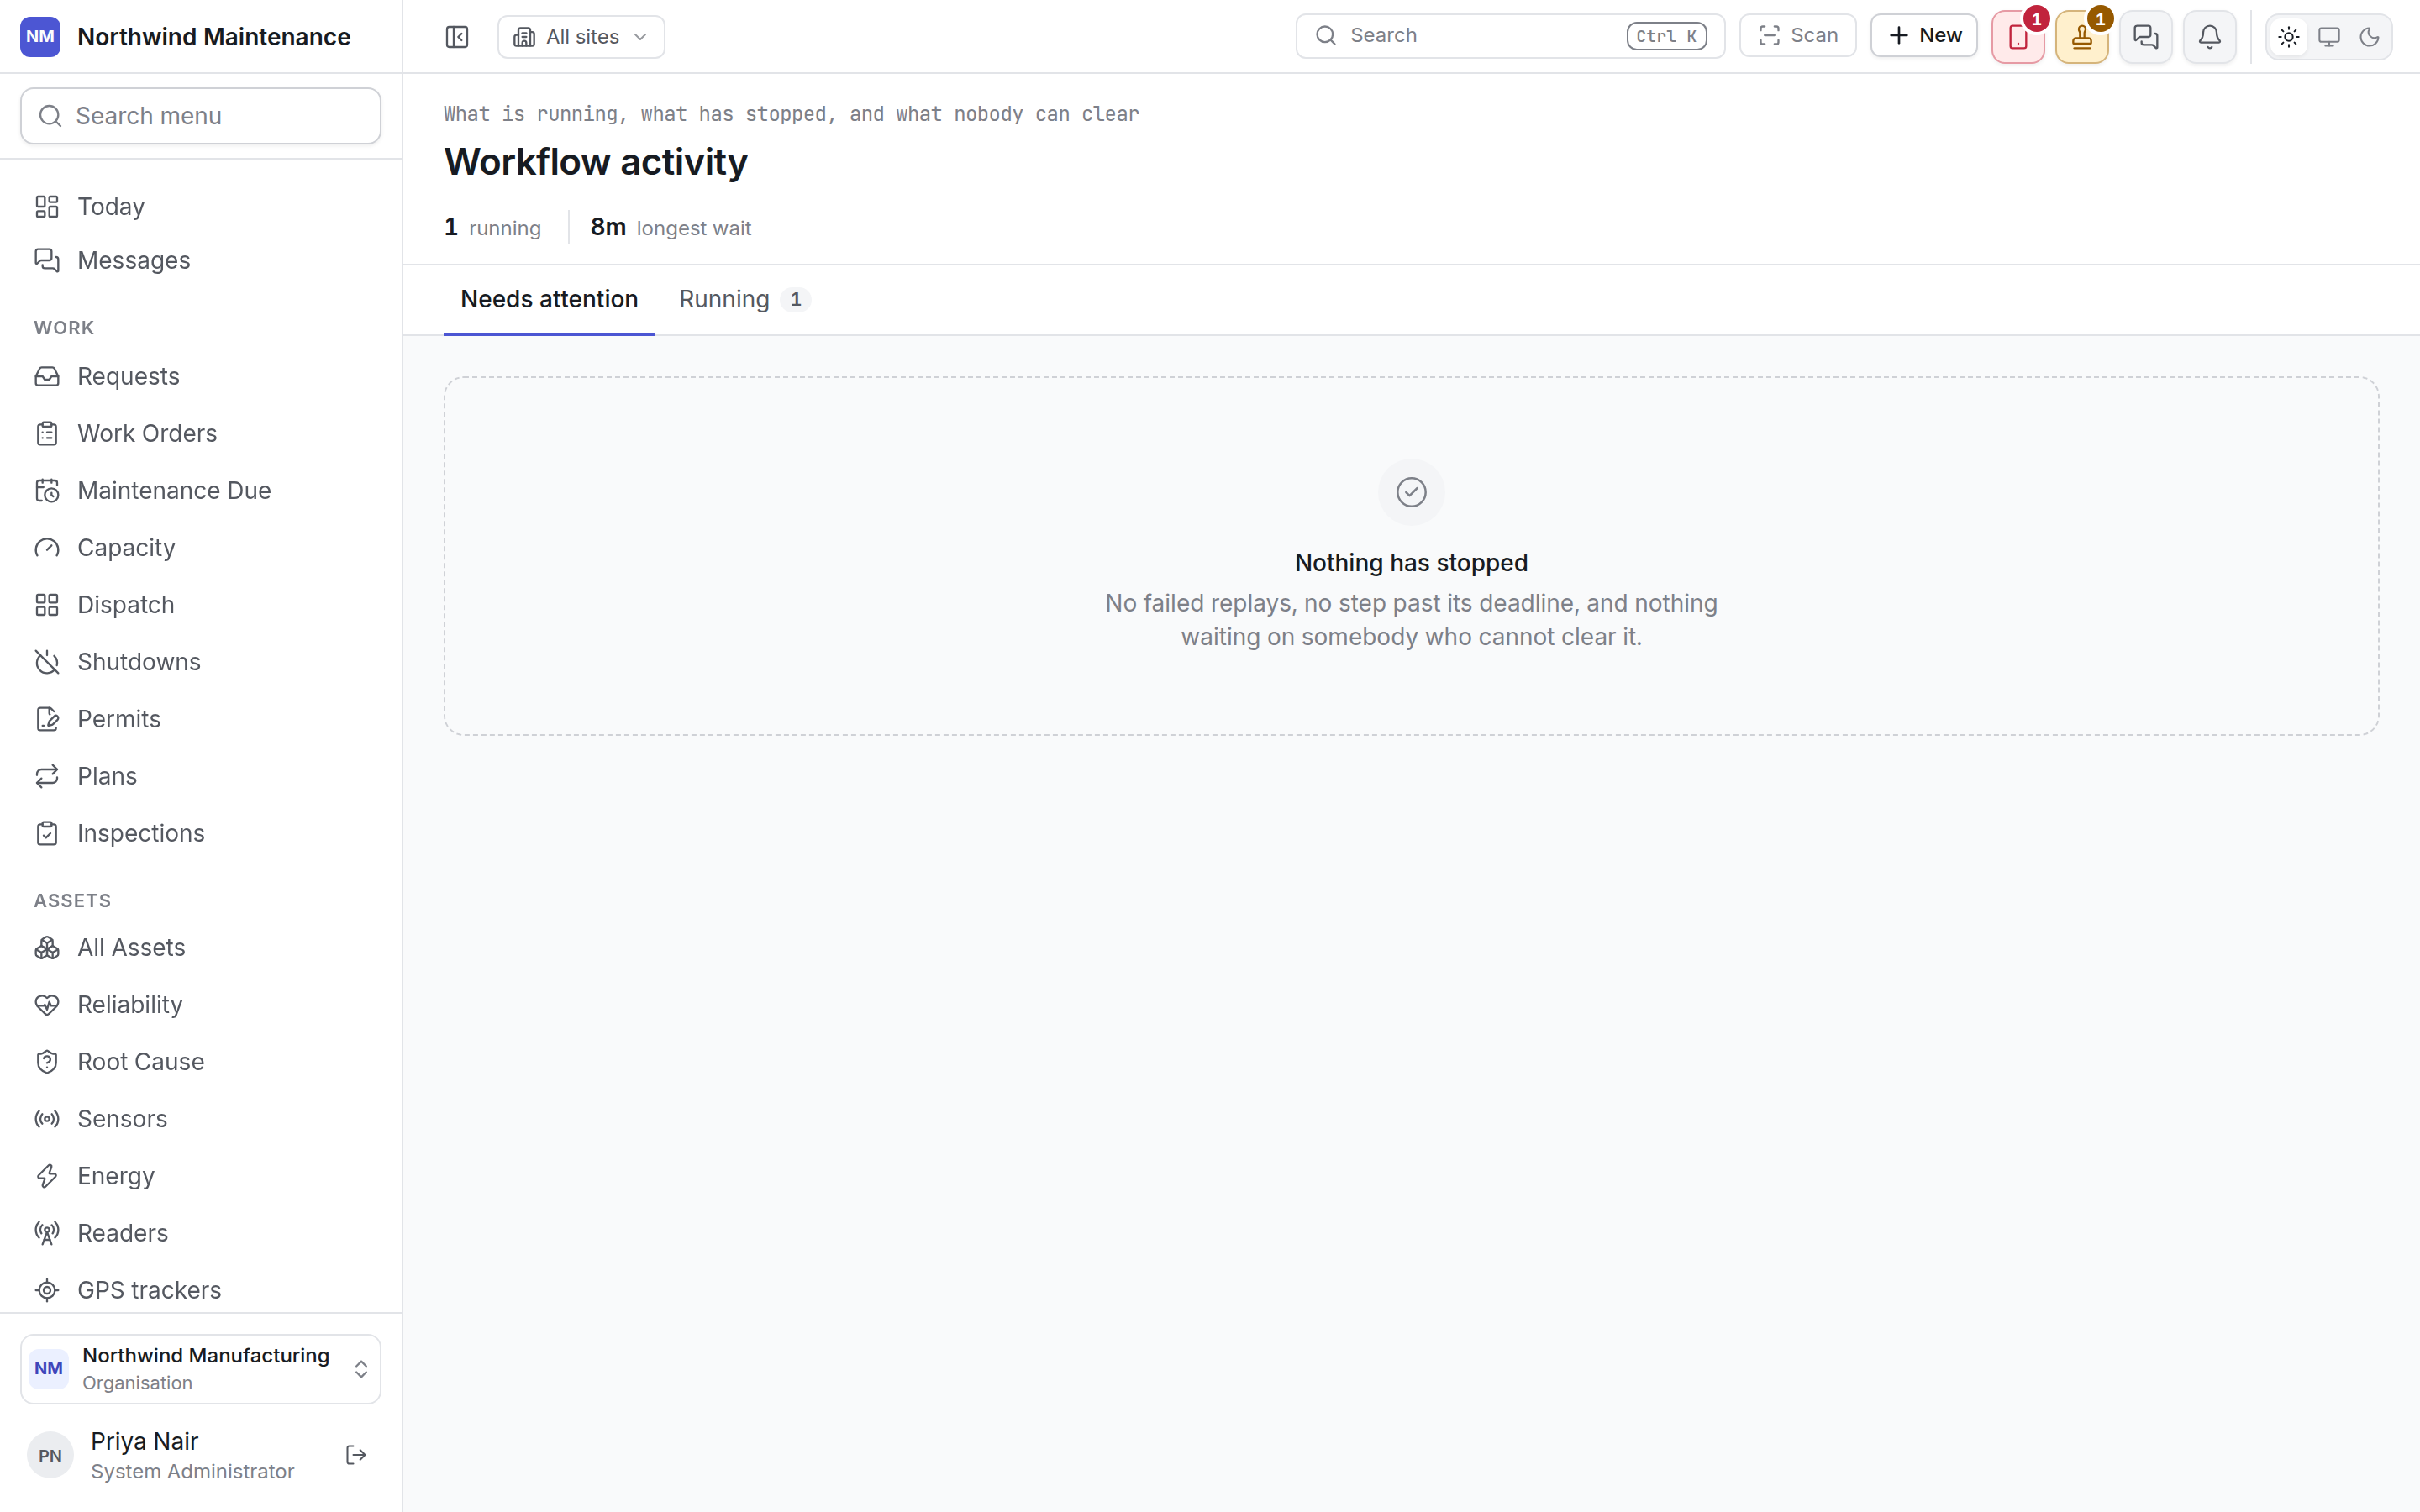Open the Capacity page
Image resolution: width=2420 pixels, height=1512 pixels.
point(201,547)
